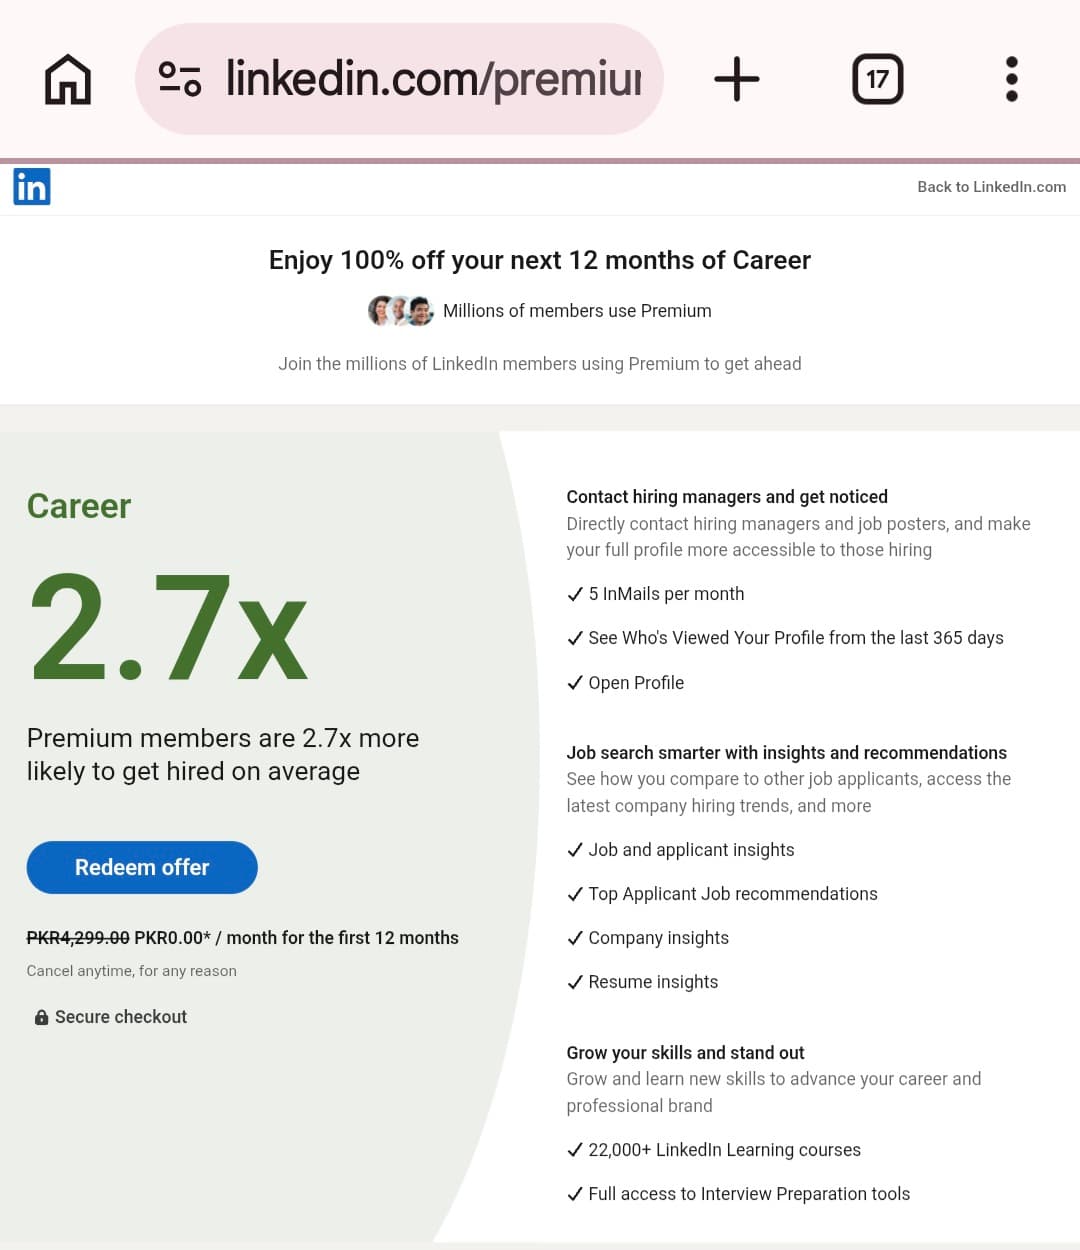
Task: Open a new tab with the plus icon
Action: coord(737,78)
